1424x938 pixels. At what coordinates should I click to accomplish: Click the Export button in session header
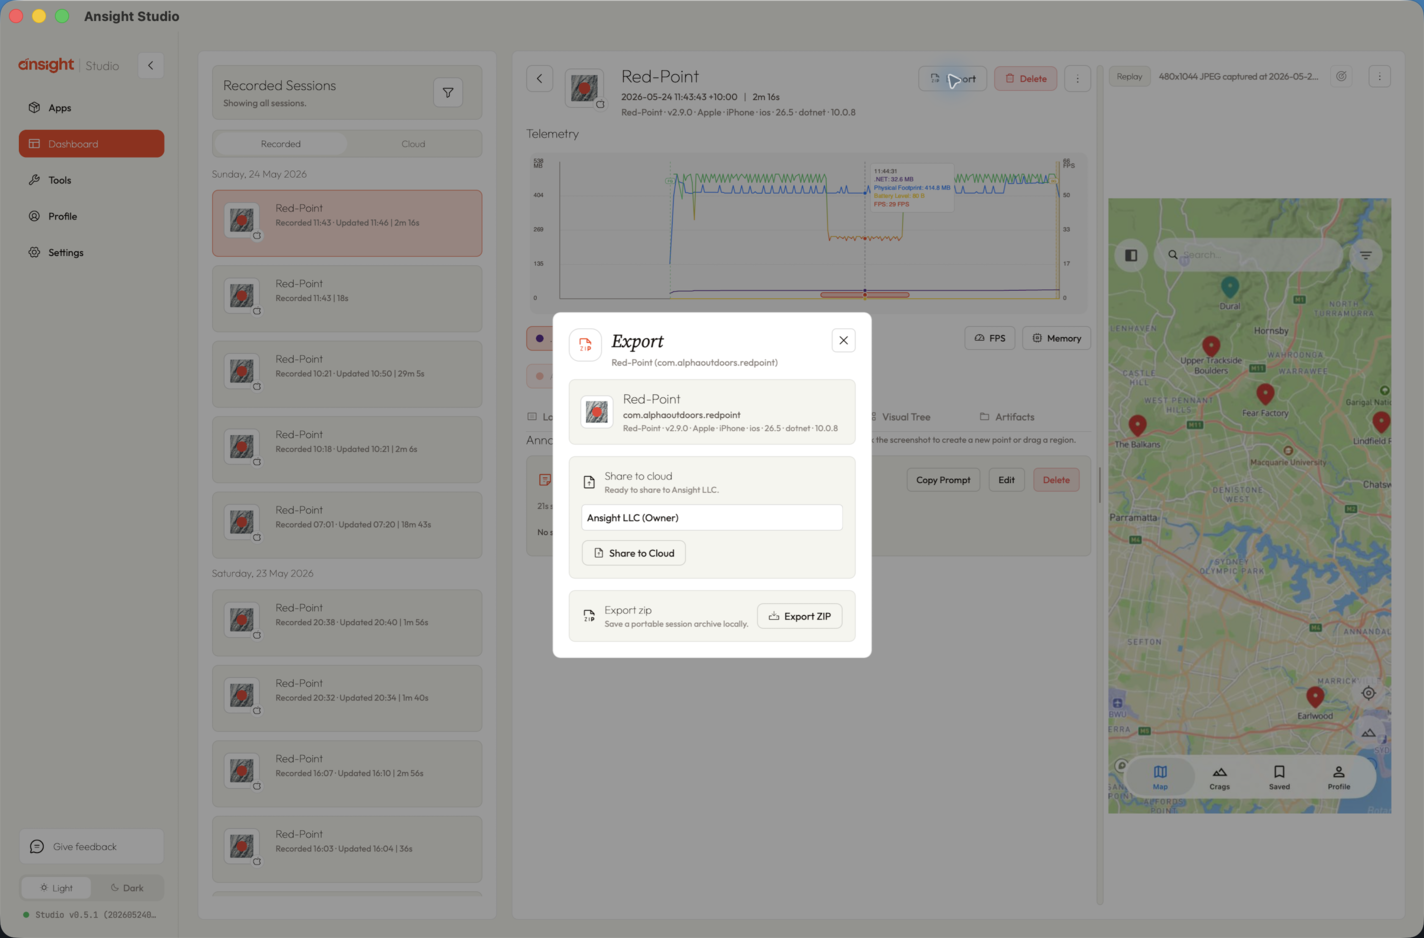tap(953, 79)
